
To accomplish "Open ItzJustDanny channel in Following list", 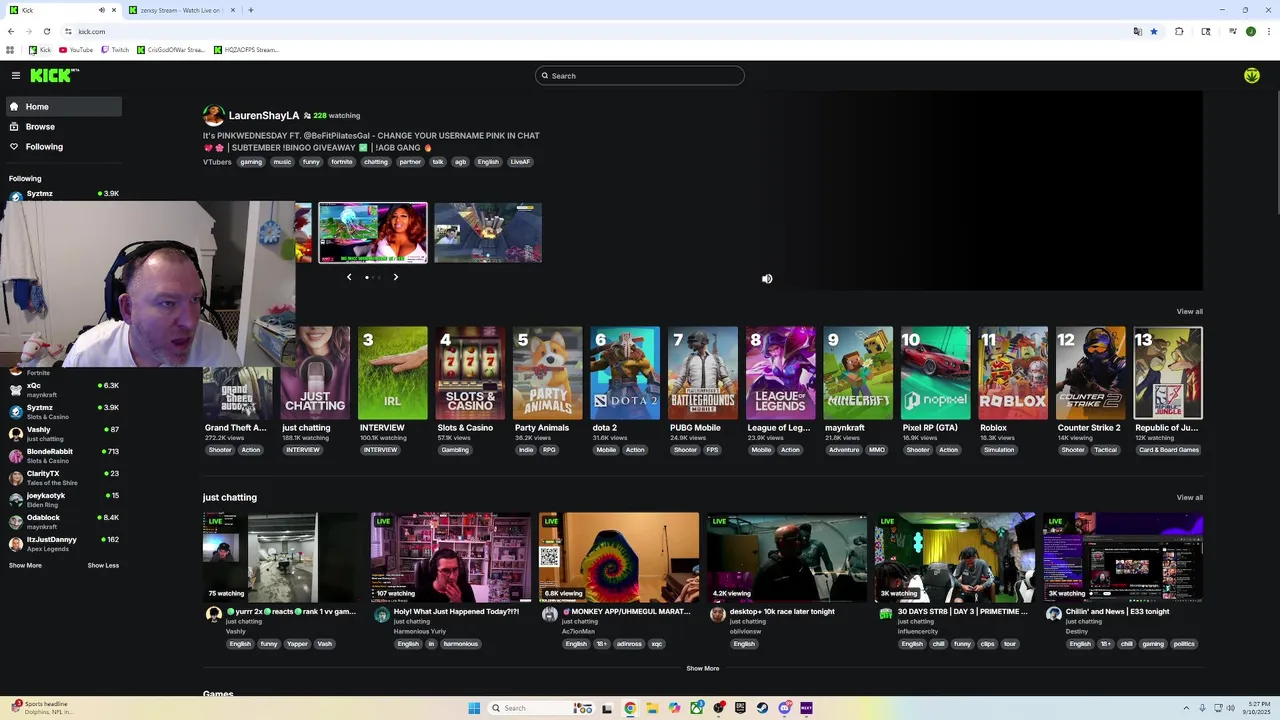I will pyautogui.click(x=62, y=544).
